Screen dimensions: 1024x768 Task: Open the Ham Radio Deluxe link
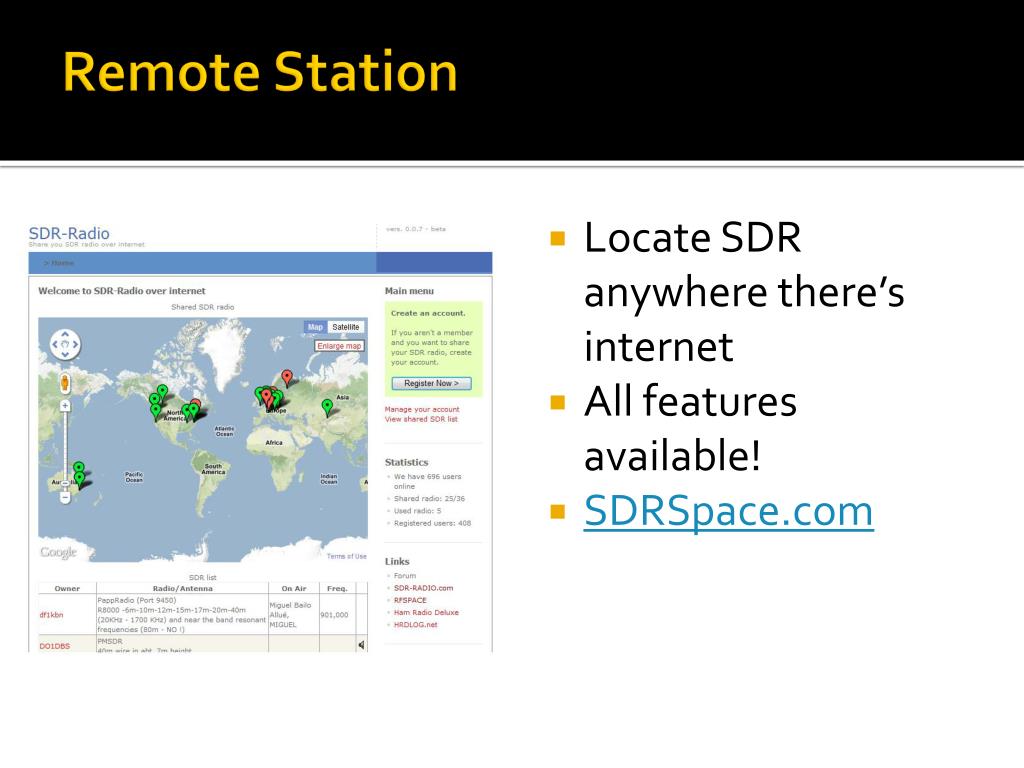[426, 613]
